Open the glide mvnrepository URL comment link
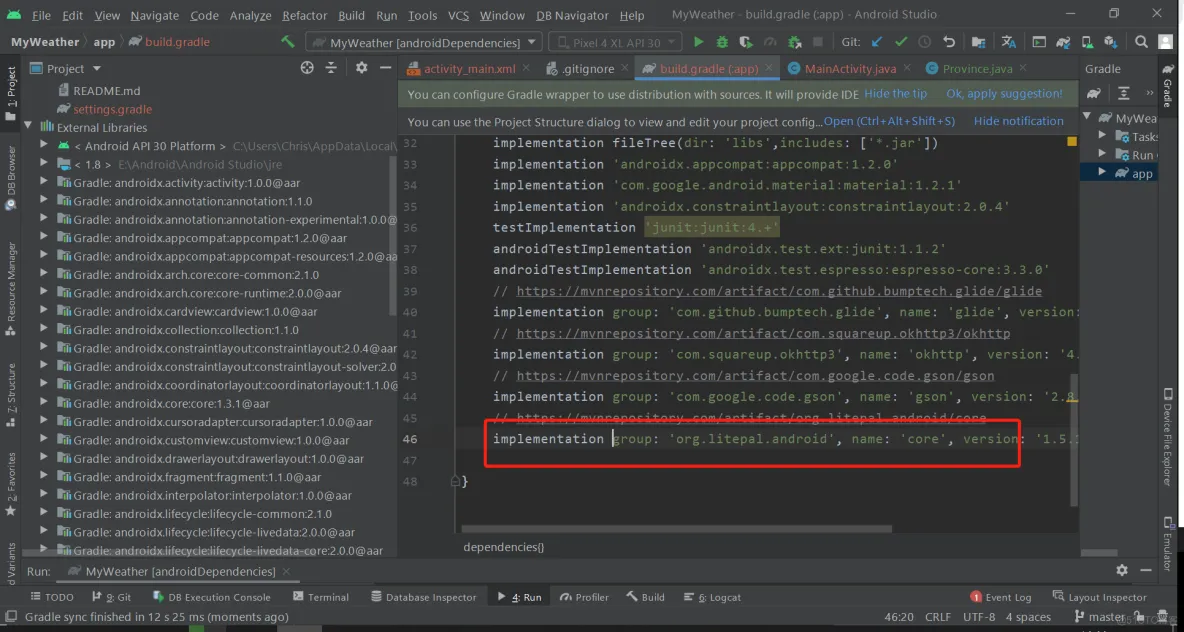1184x632 pixels. 779,291
